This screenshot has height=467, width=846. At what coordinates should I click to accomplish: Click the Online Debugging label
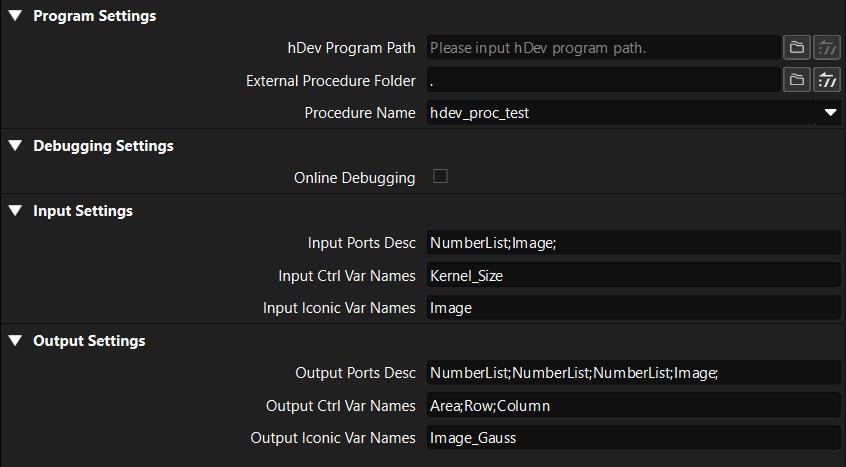click(x=354, y=178)
